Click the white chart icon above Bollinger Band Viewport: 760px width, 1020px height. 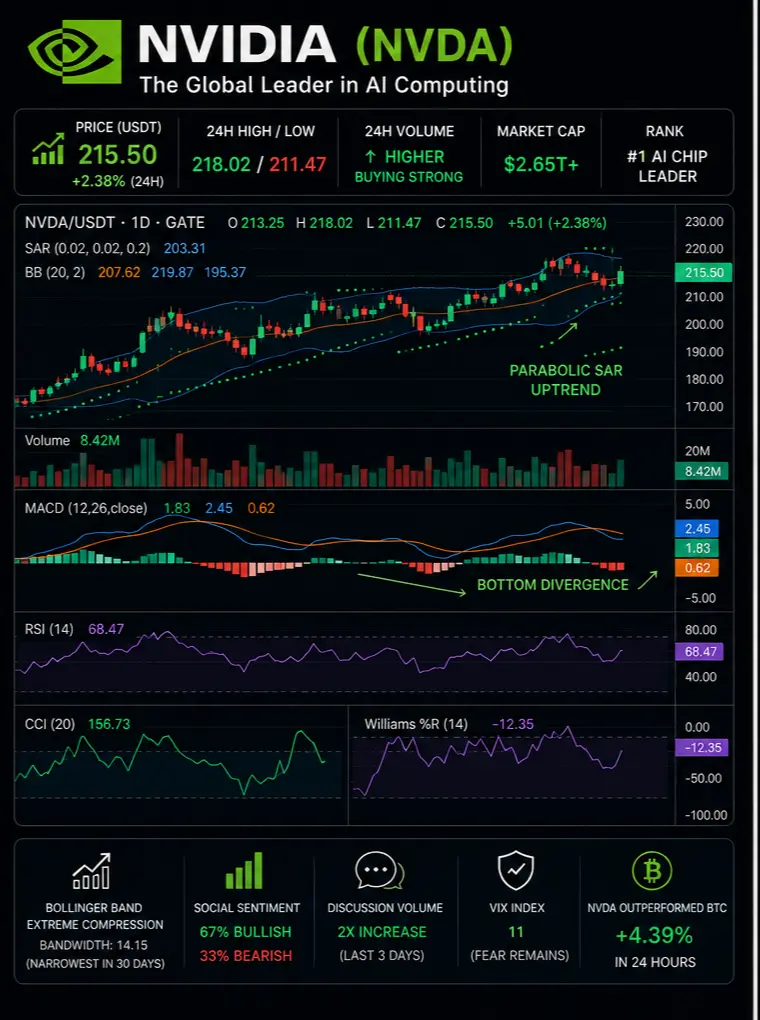coord(91,872)
